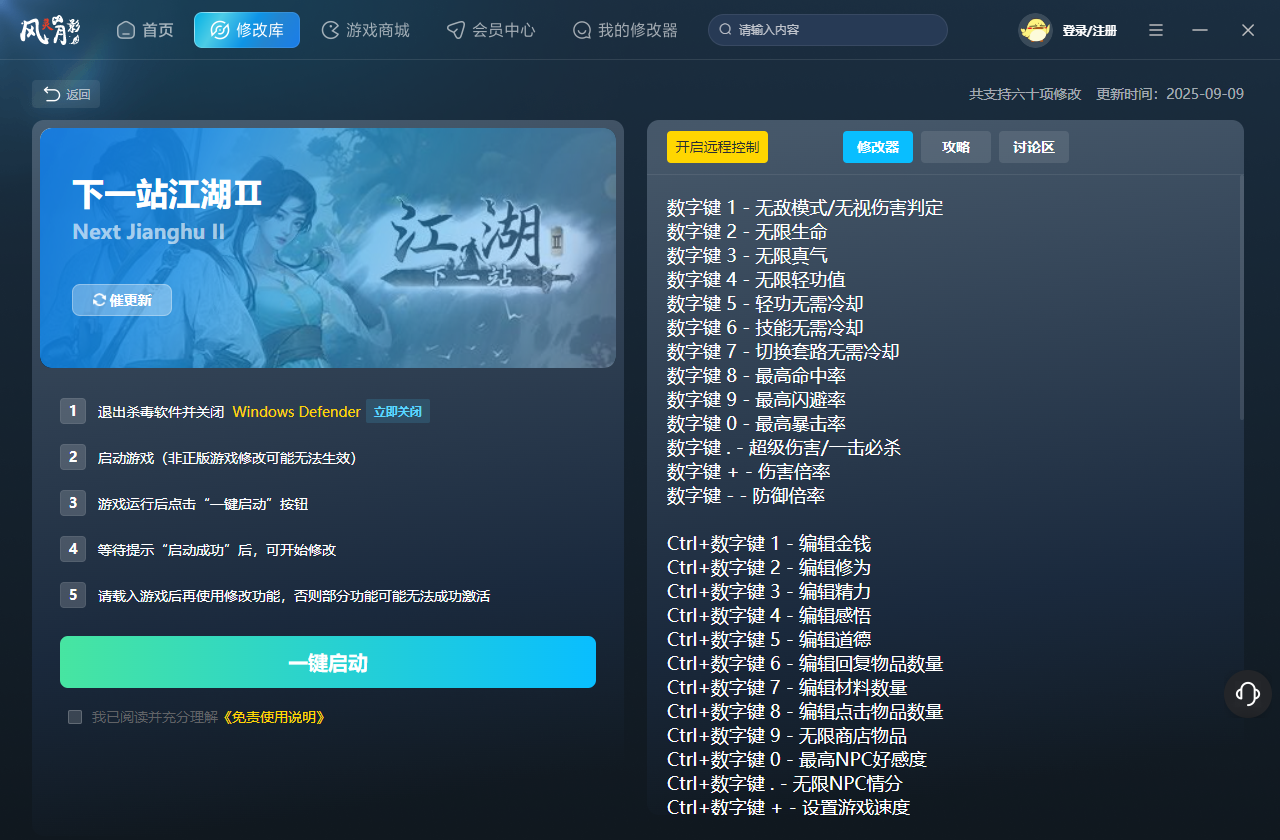
Task: Select the 修改器 tab
Action: click(877, 147)
